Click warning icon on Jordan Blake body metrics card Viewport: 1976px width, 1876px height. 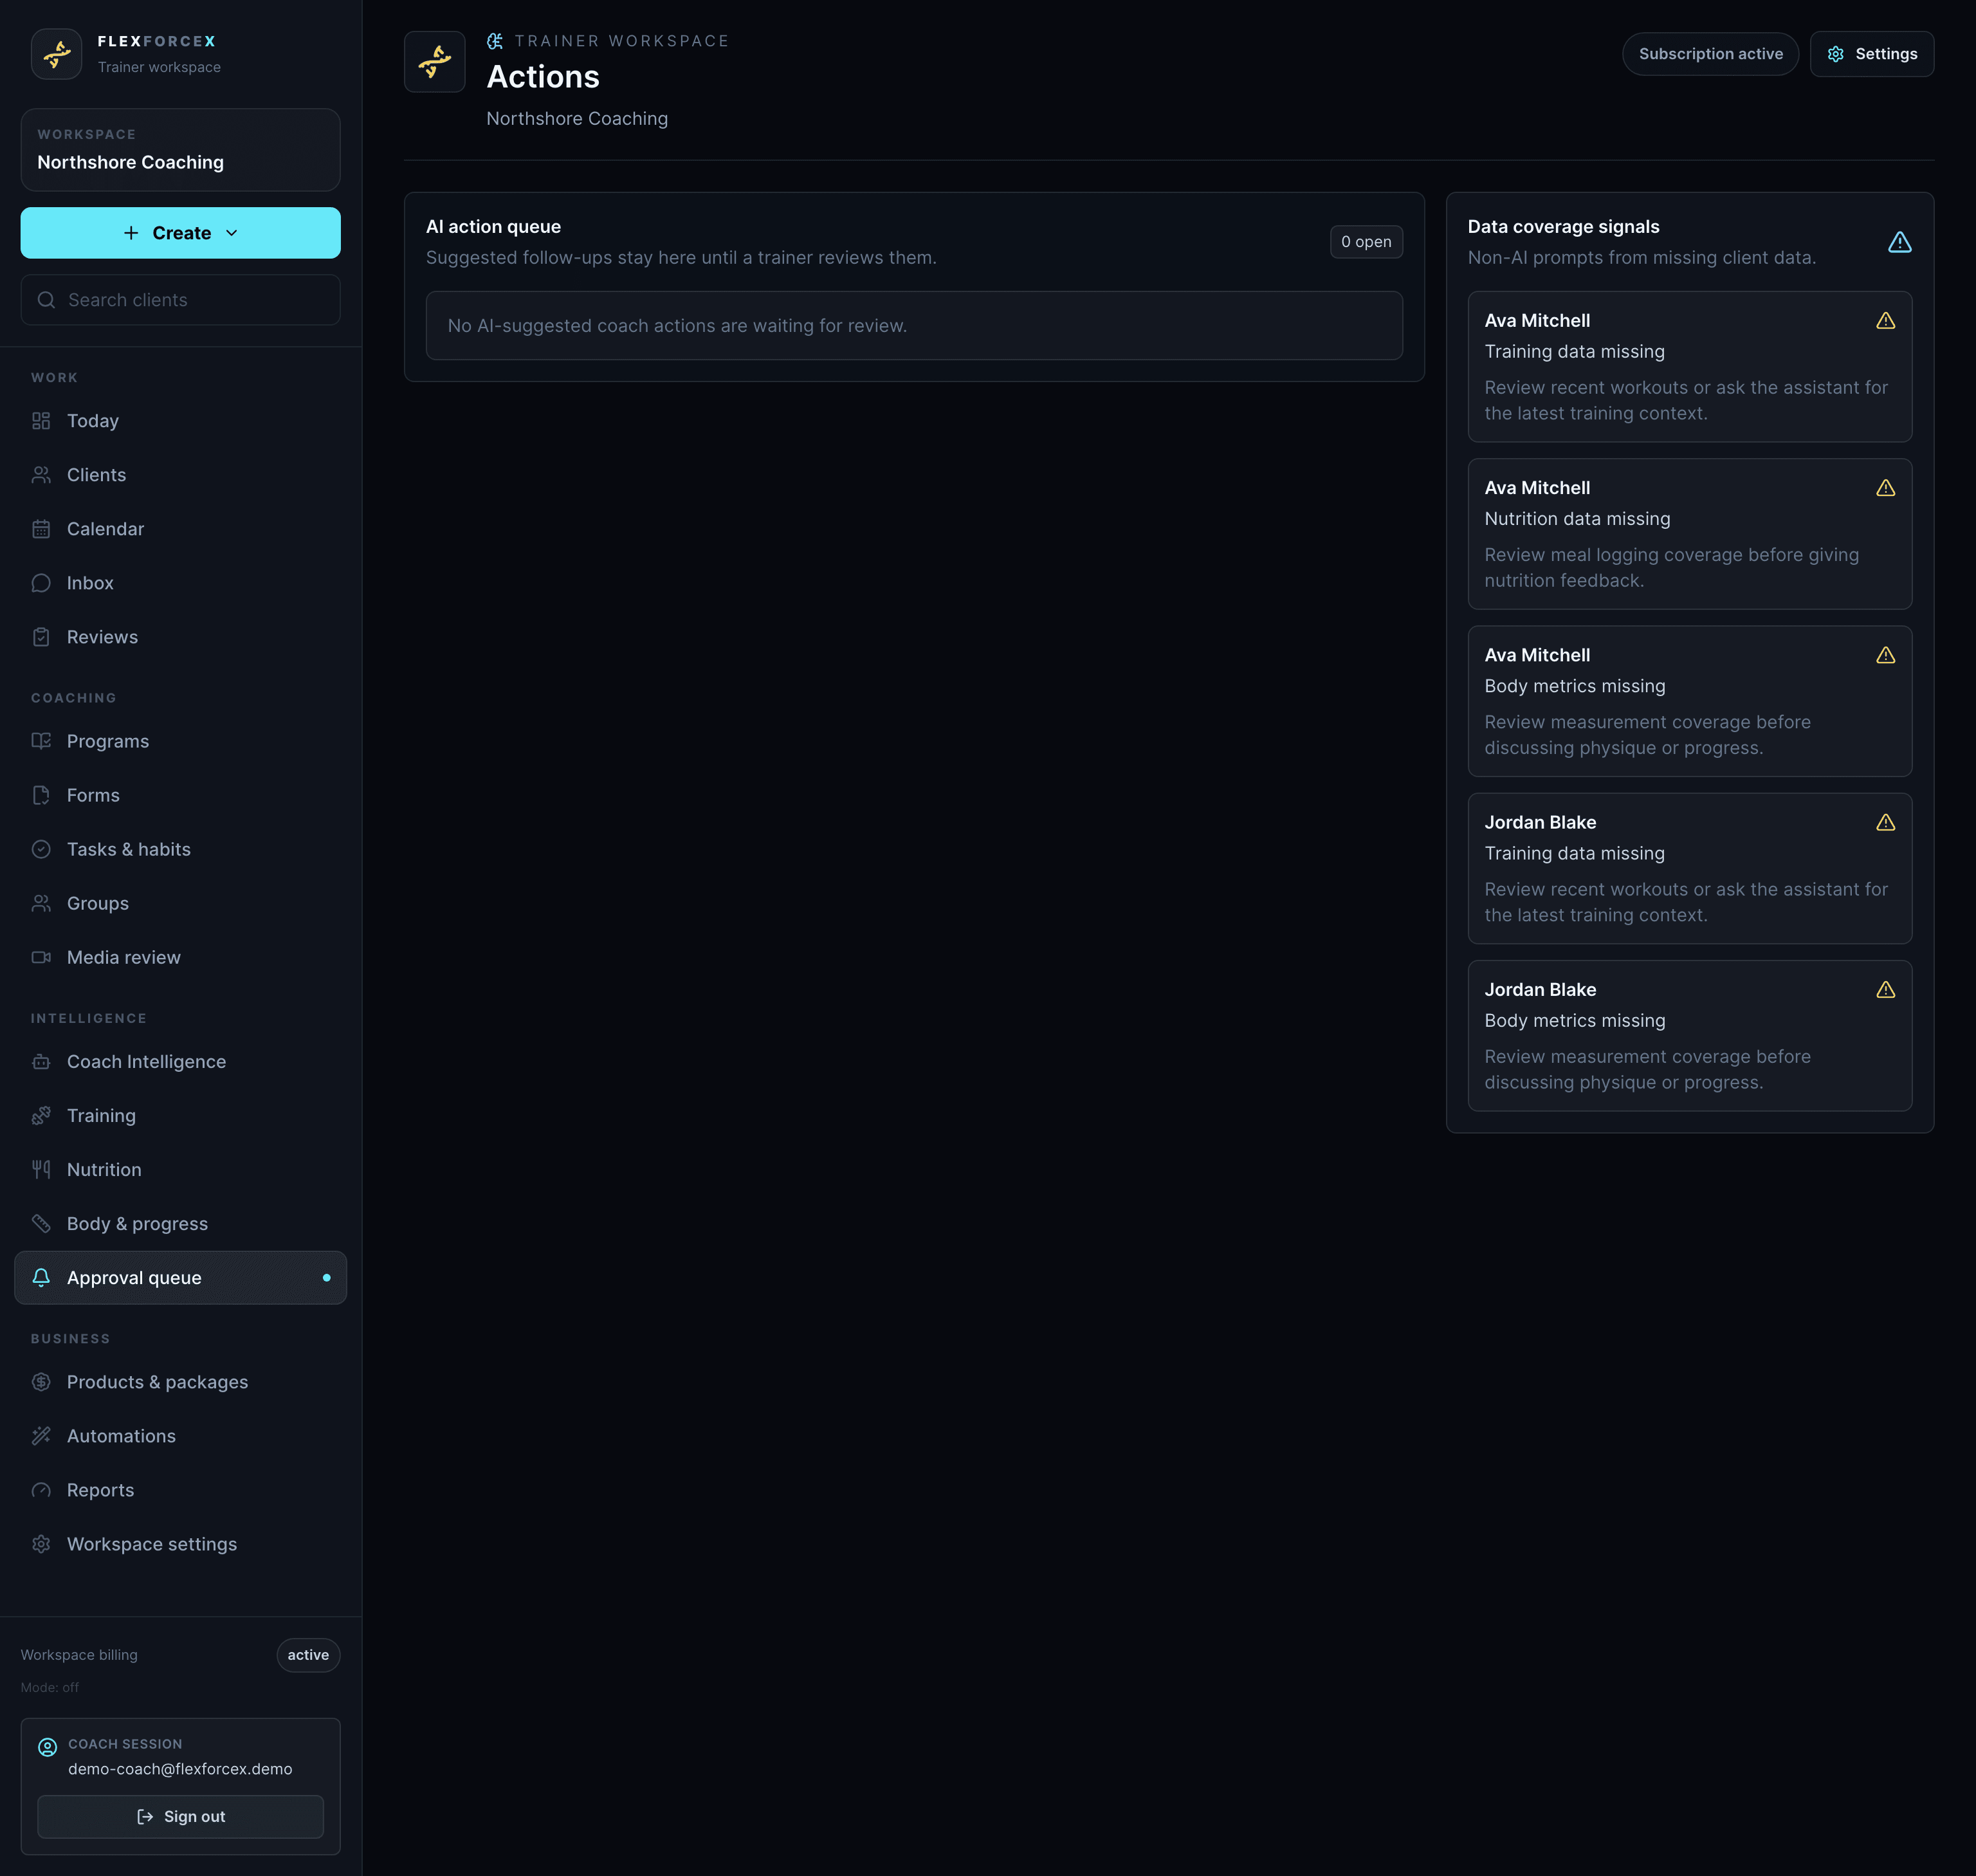click(x=1885, y=989)
